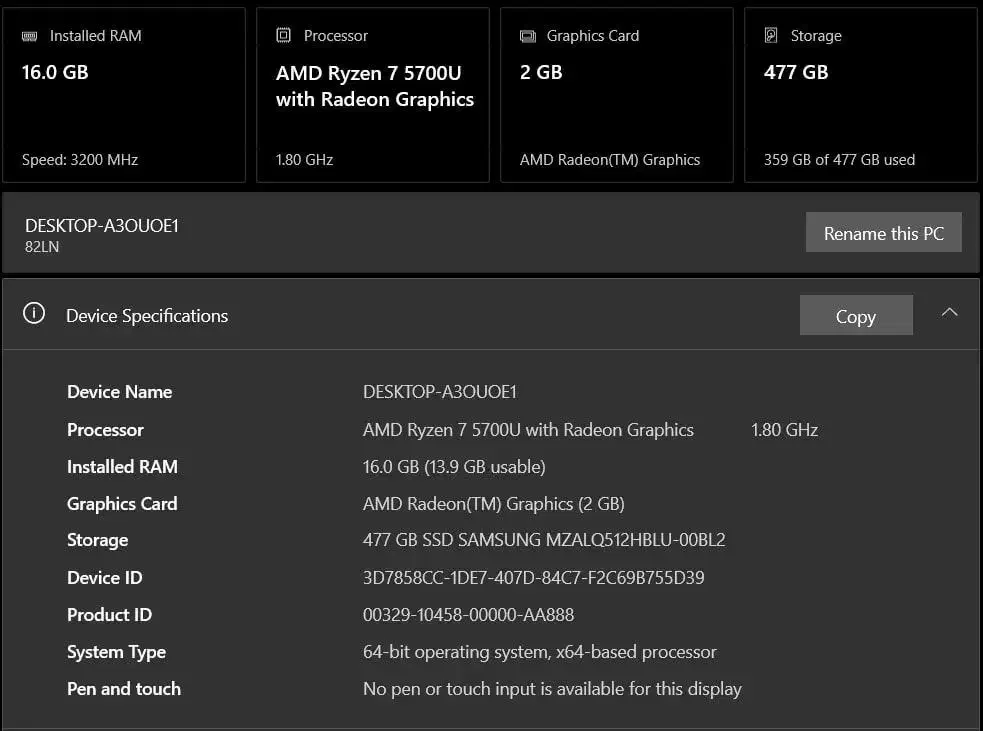Select the AMD Ryzen 7 5700U processor card

click(373, 96)
